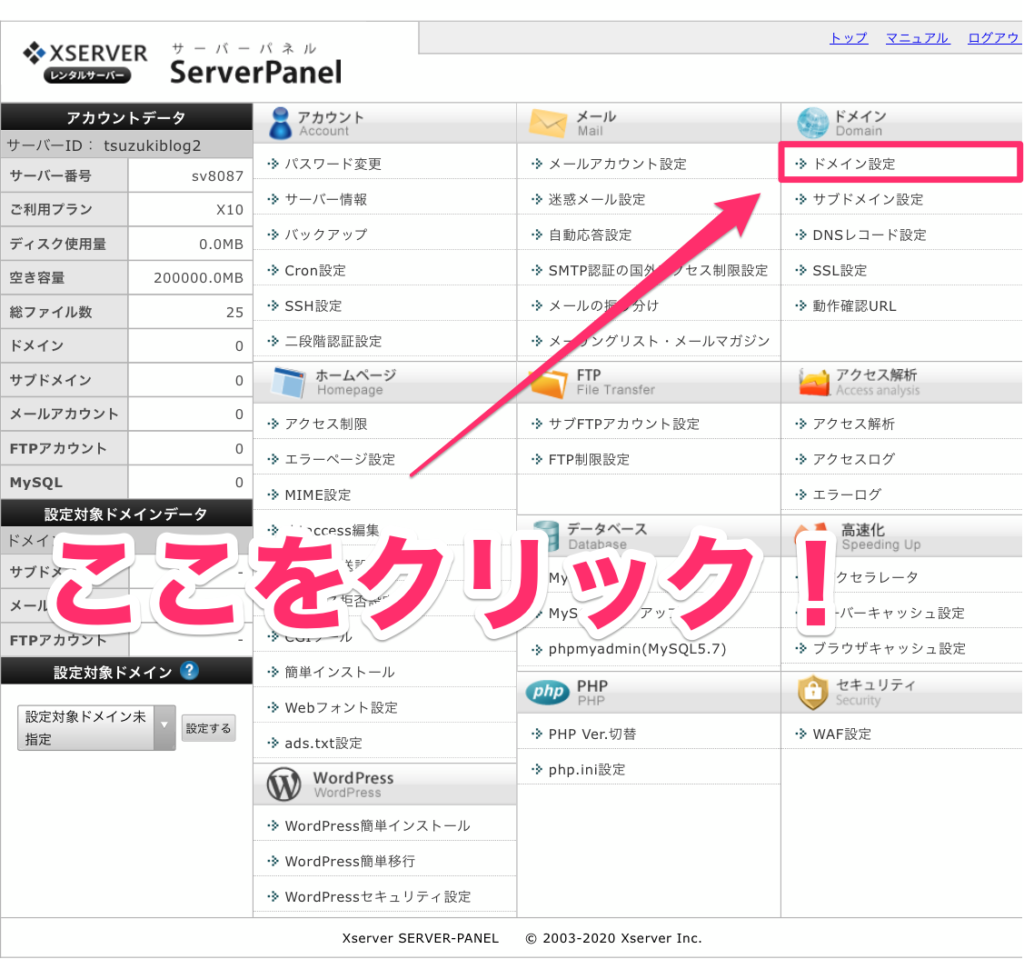Viewport: 1024px width, 959px height.
Task: Open 簡単インストール
Action: (x=339, y=672)
